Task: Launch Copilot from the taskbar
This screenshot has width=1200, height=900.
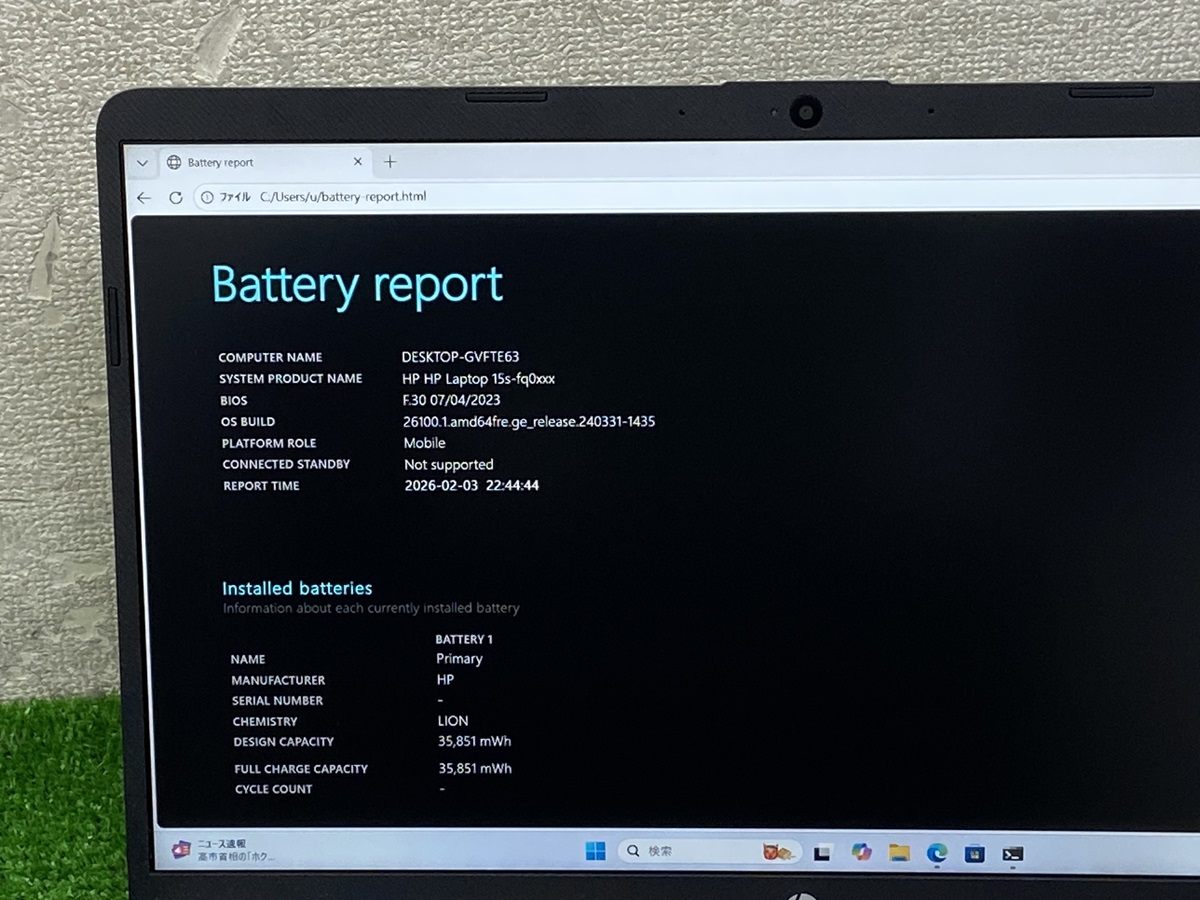Action: pyautogui.click(x=861, y=852)
